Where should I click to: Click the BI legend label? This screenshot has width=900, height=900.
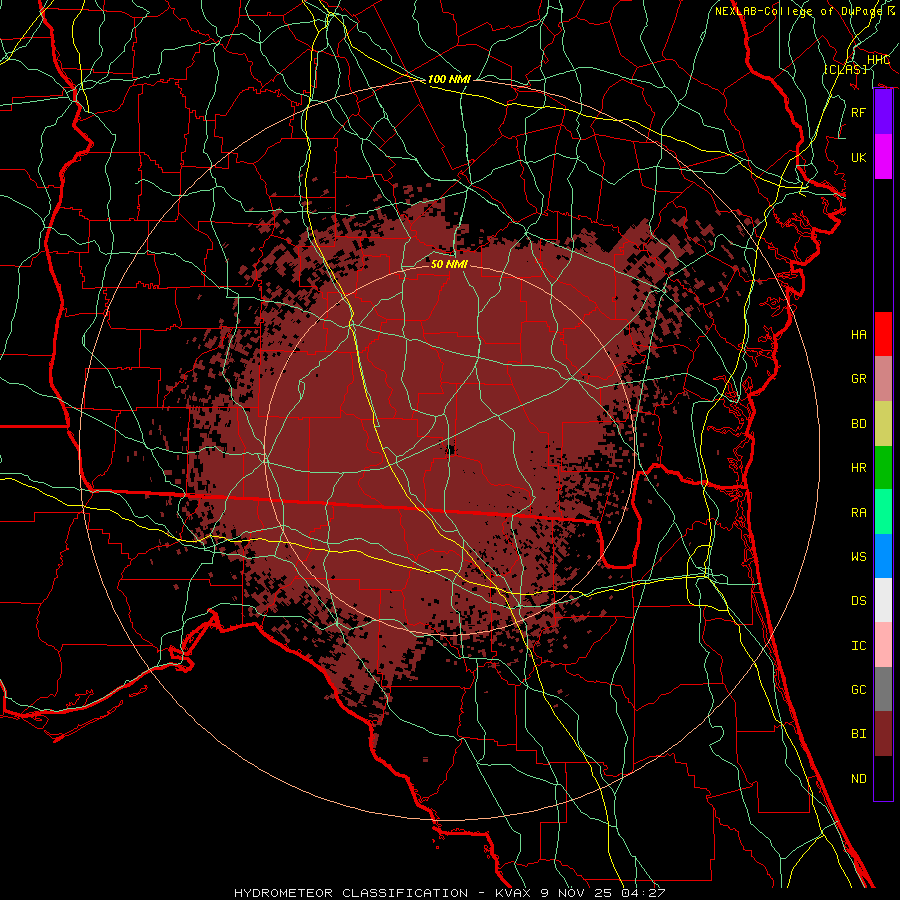point(859,734)
